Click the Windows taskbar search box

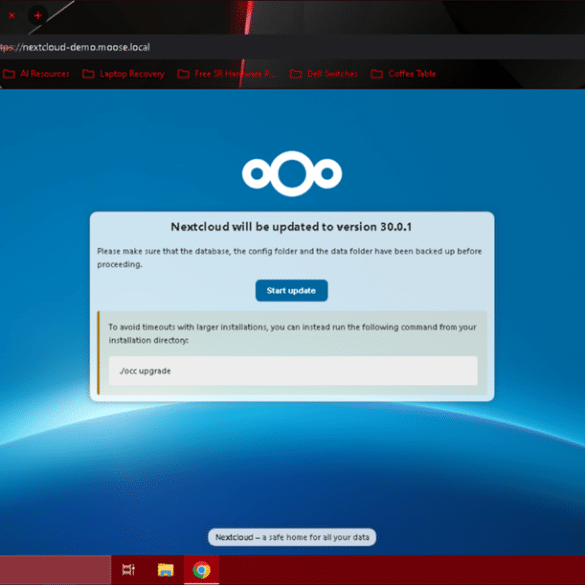(x=55, y=570)
